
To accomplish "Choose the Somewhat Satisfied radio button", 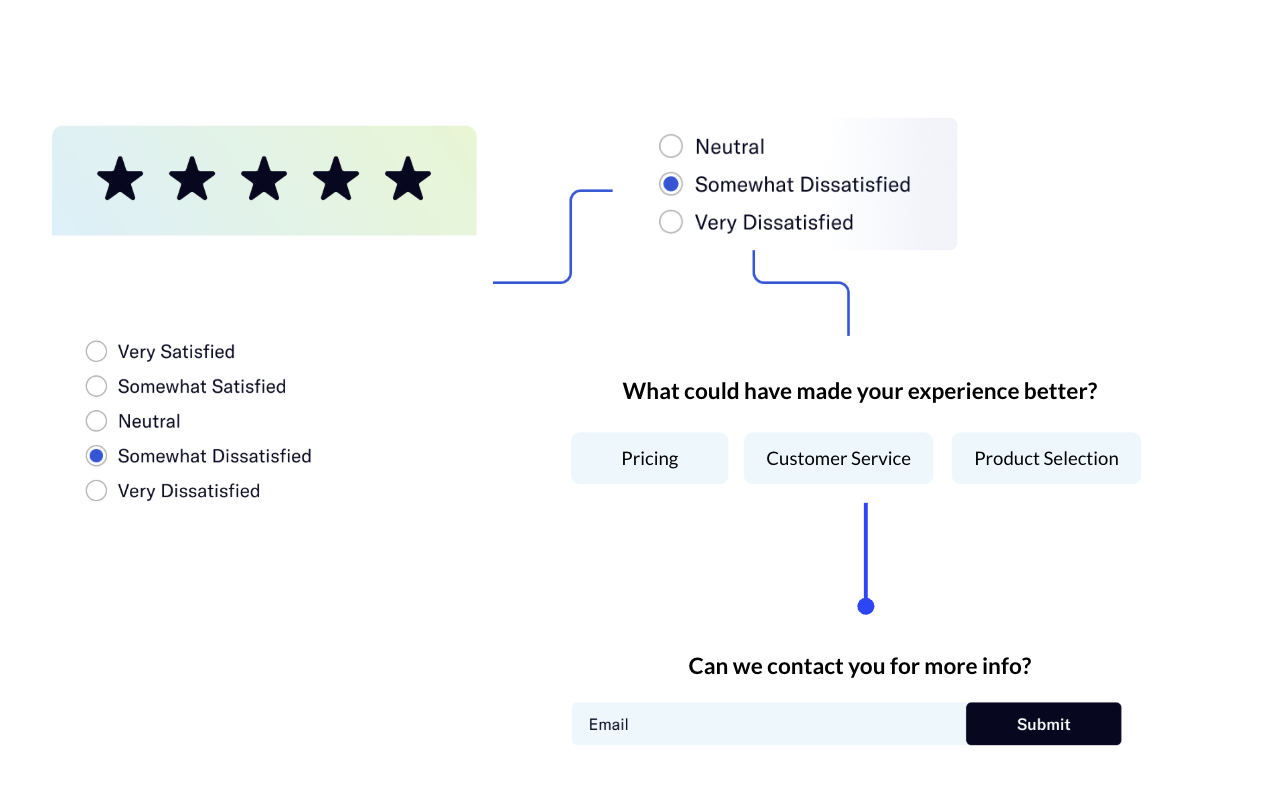I will [96, 386].
